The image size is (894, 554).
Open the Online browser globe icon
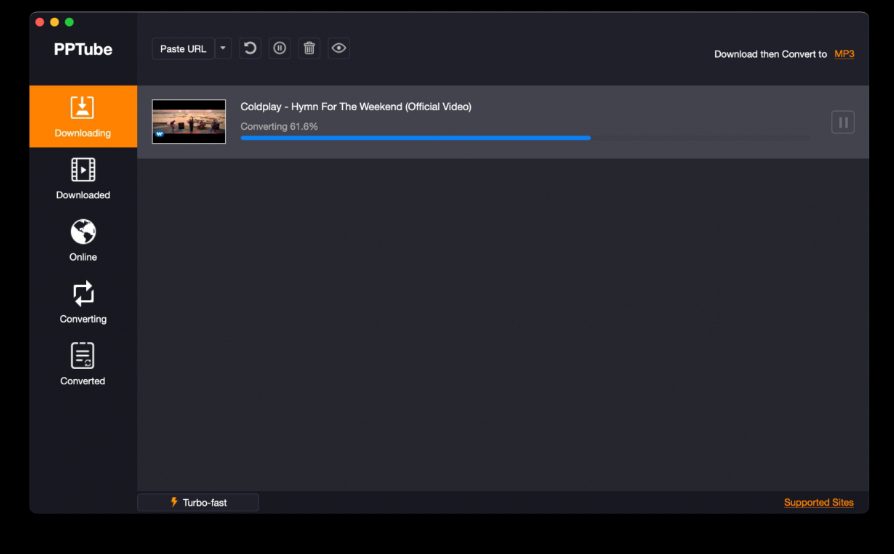[83, 240]
